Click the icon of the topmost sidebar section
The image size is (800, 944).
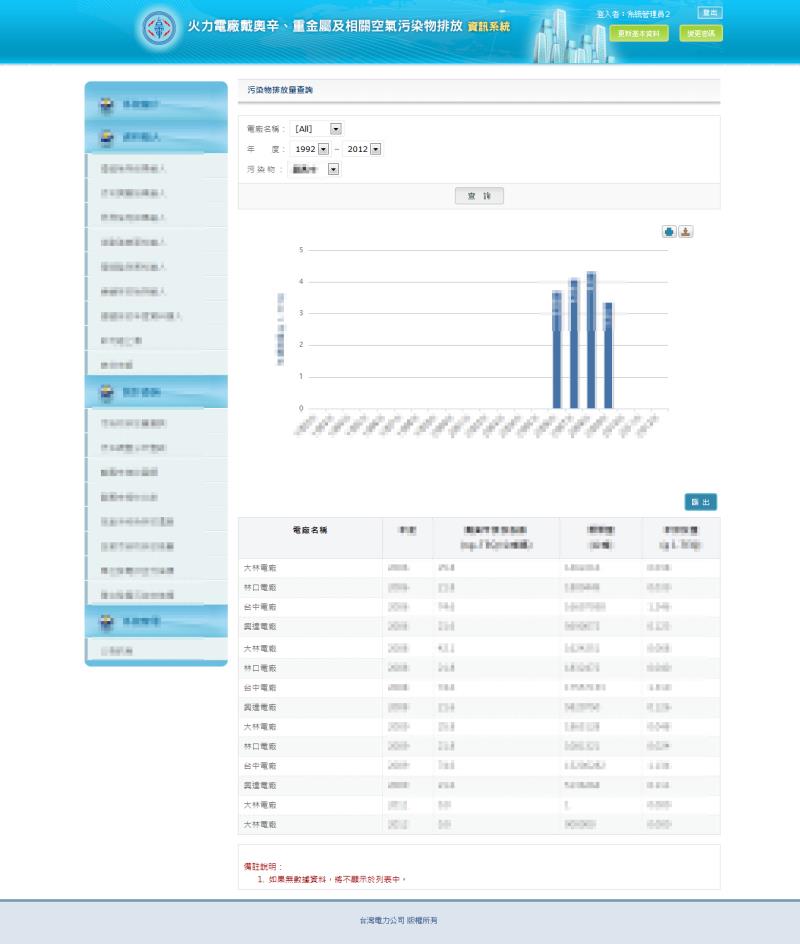(107, 105)
